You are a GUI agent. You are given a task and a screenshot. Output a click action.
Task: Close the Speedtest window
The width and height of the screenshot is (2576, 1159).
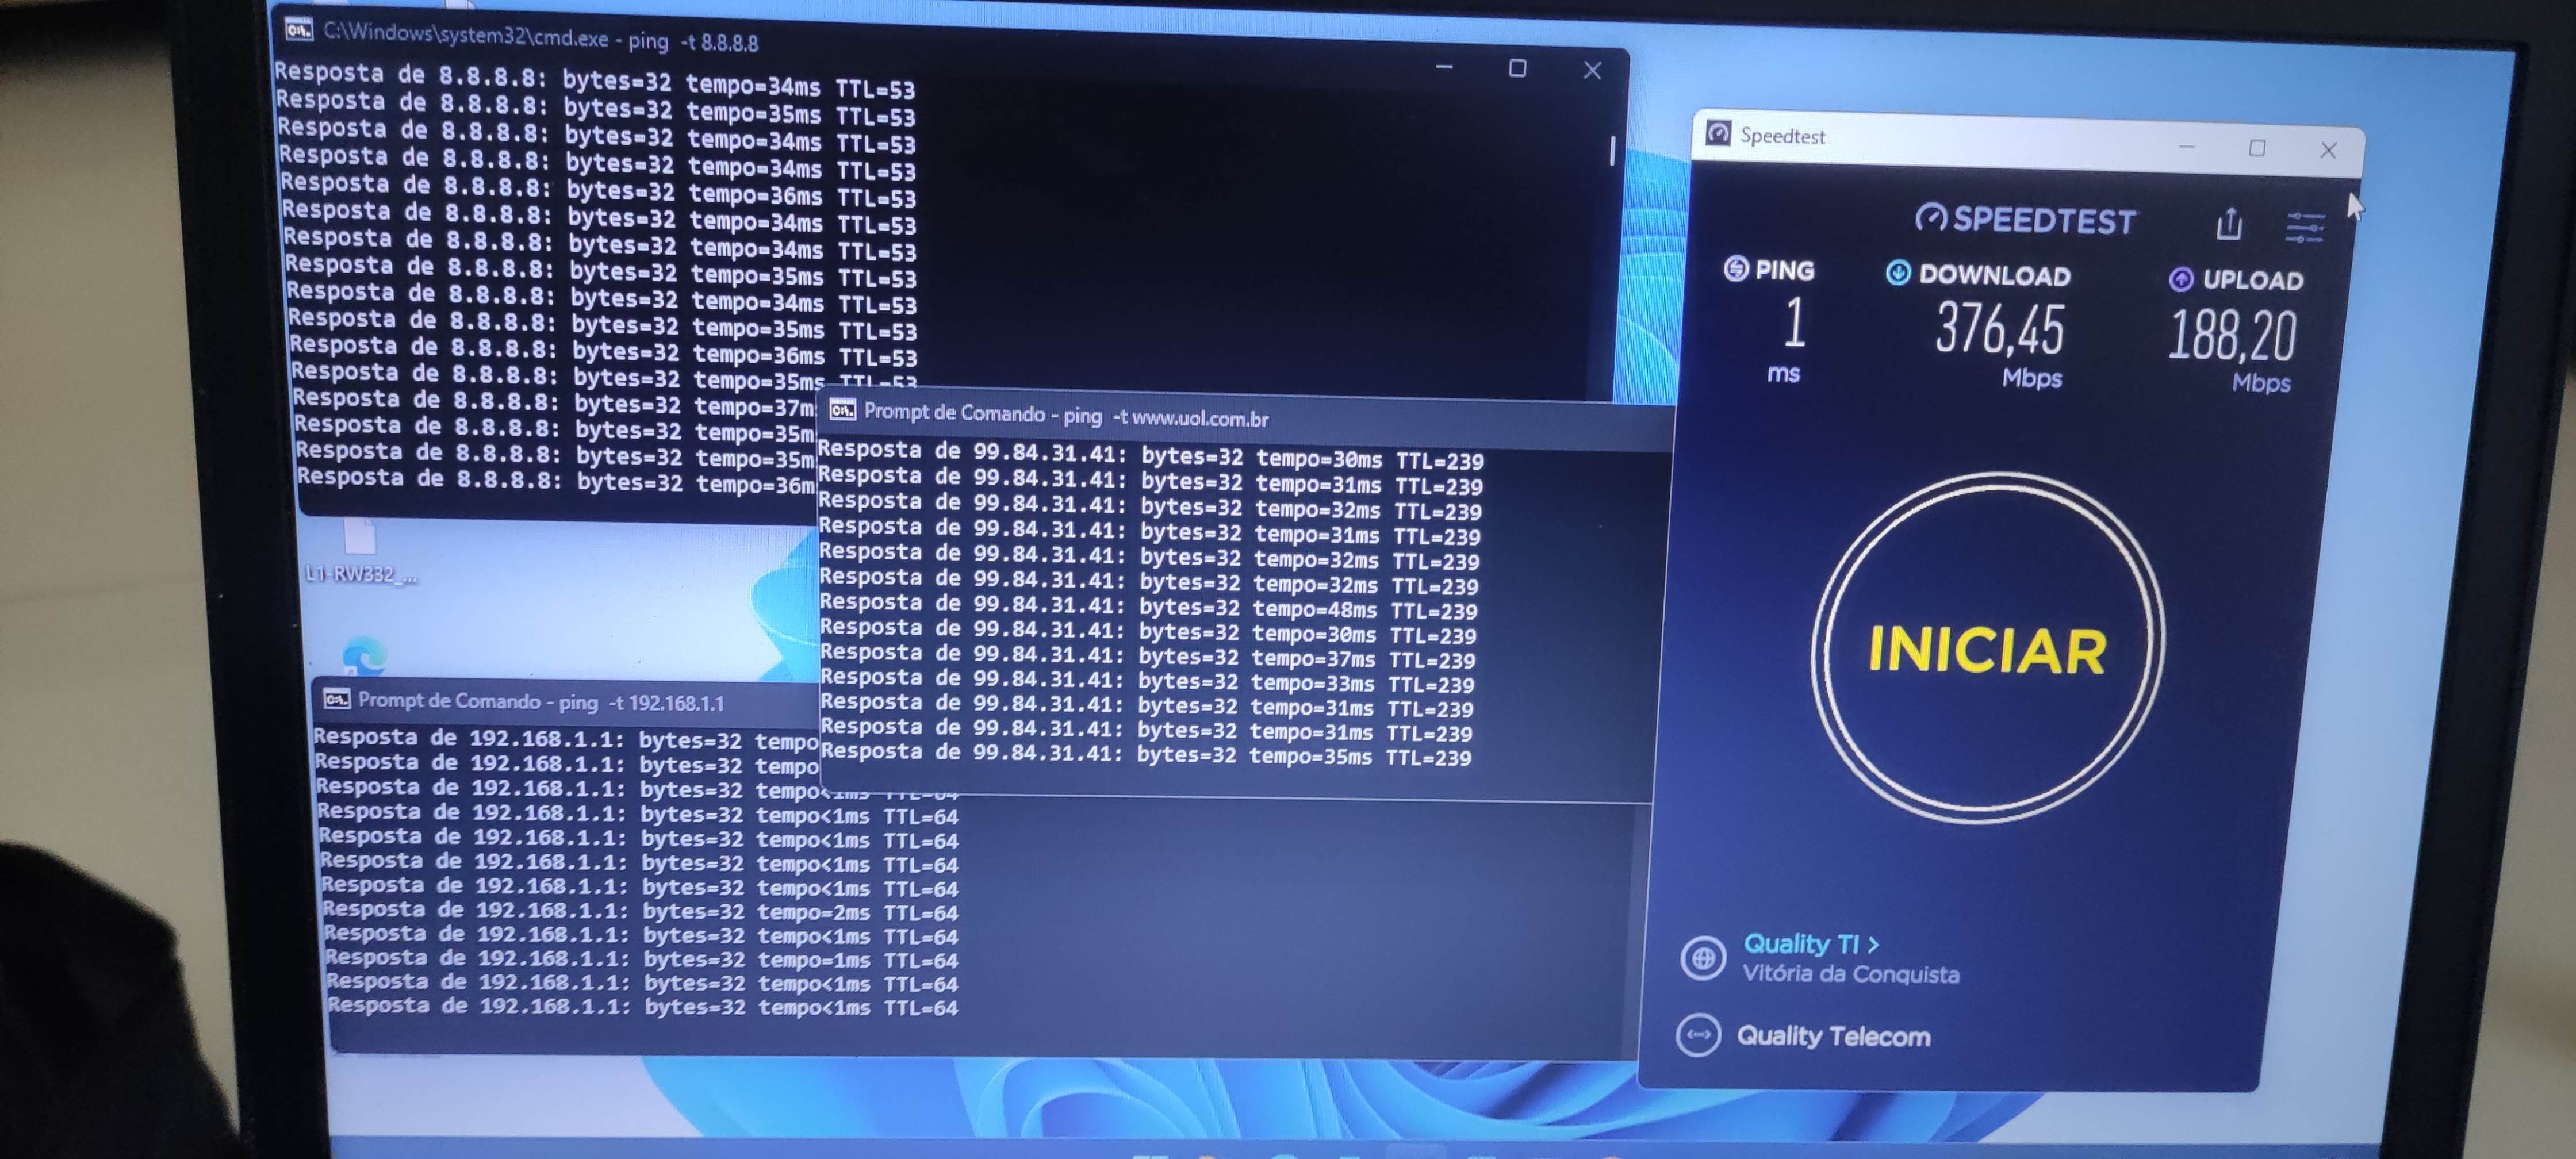[2328, 150]
